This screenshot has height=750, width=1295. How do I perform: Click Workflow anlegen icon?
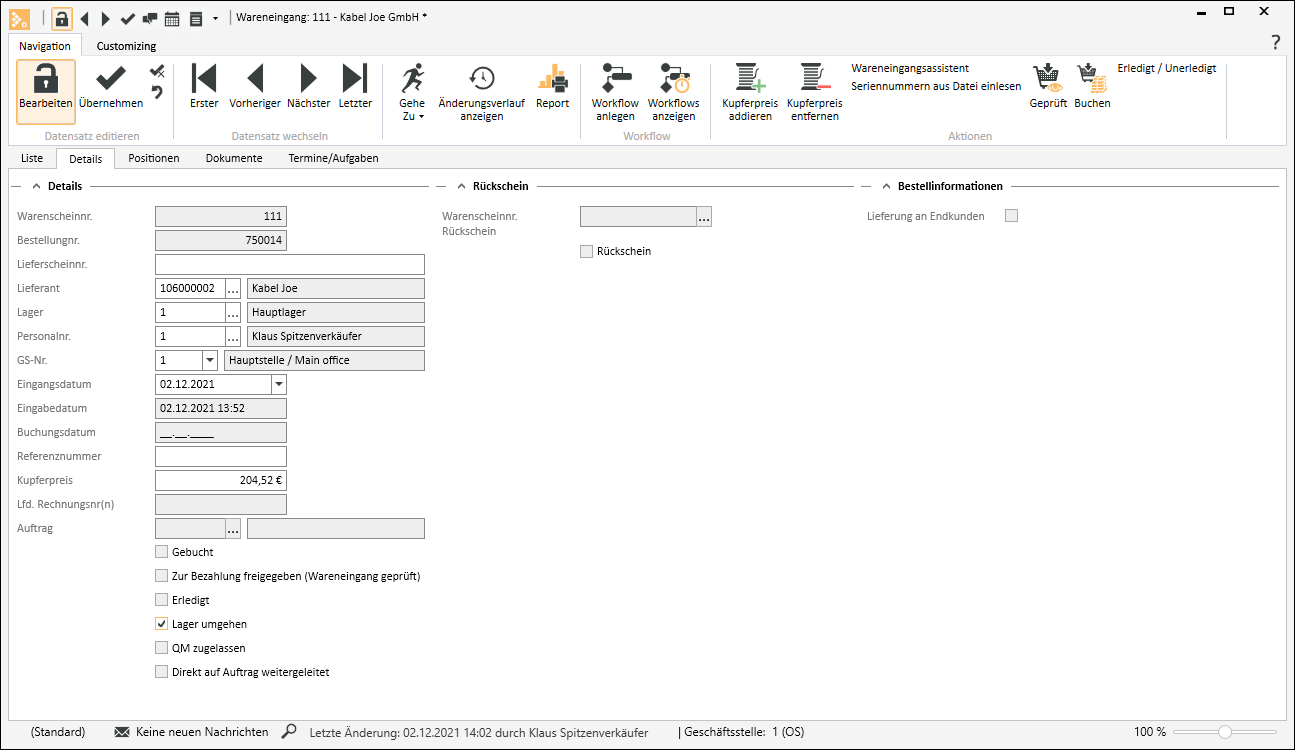pos(615,78)
